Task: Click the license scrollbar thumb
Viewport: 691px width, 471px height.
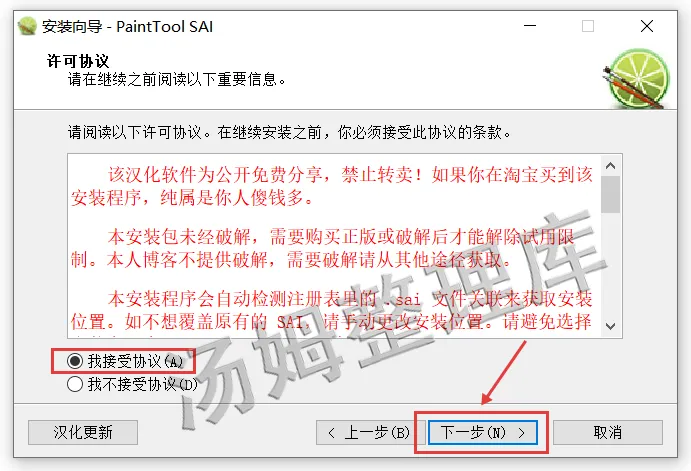Action: click(x=610, y=194)
